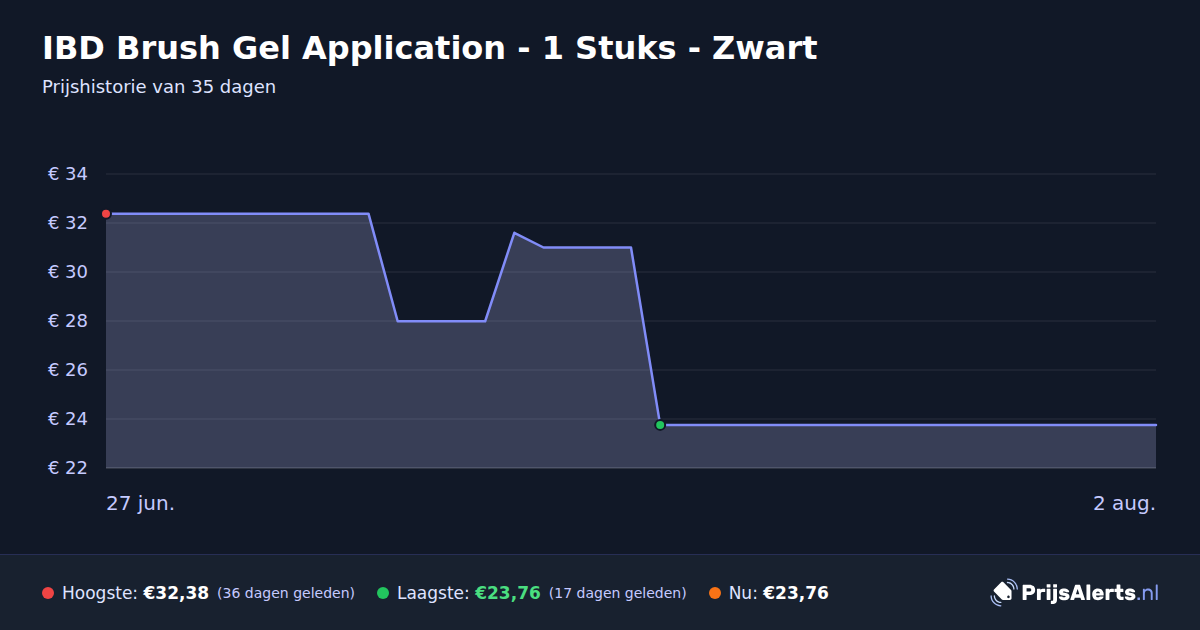Screen dimensions: 1200x630
Task: Click the '€ 32' axis label
Action: click(x=68, y=223)
